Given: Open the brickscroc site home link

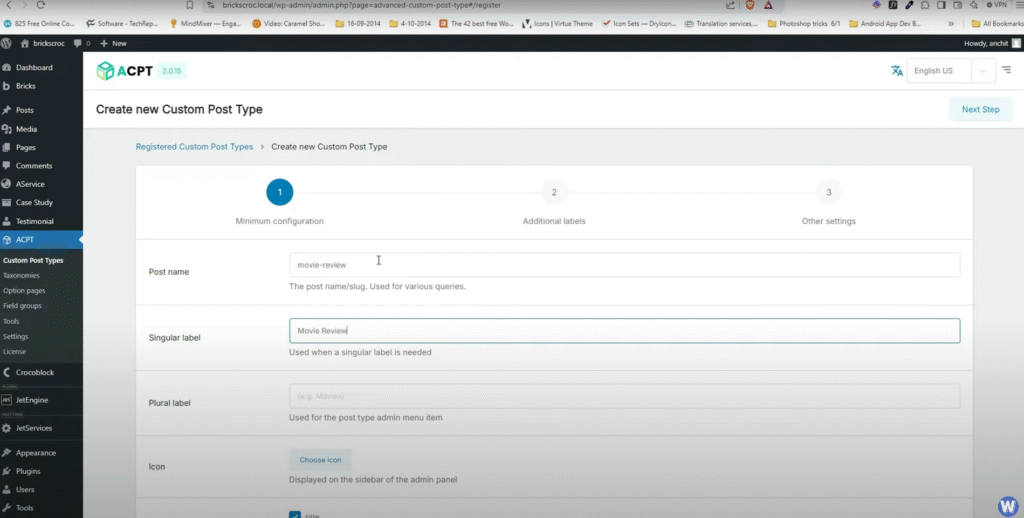Looking at the screenshot, I should tap(43, 43).
